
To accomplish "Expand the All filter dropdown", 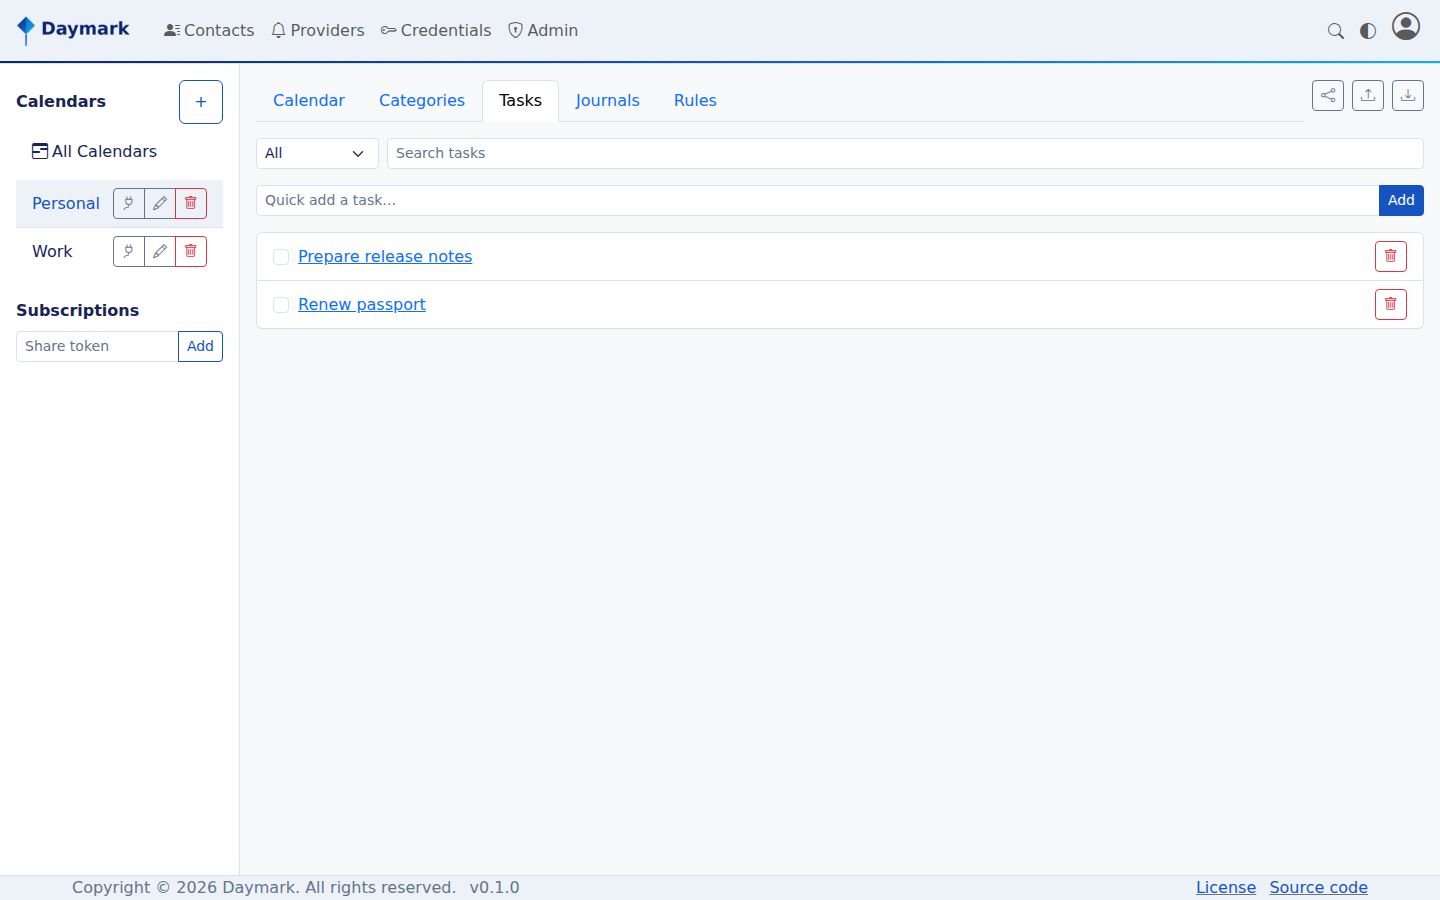I will [317, 153].
